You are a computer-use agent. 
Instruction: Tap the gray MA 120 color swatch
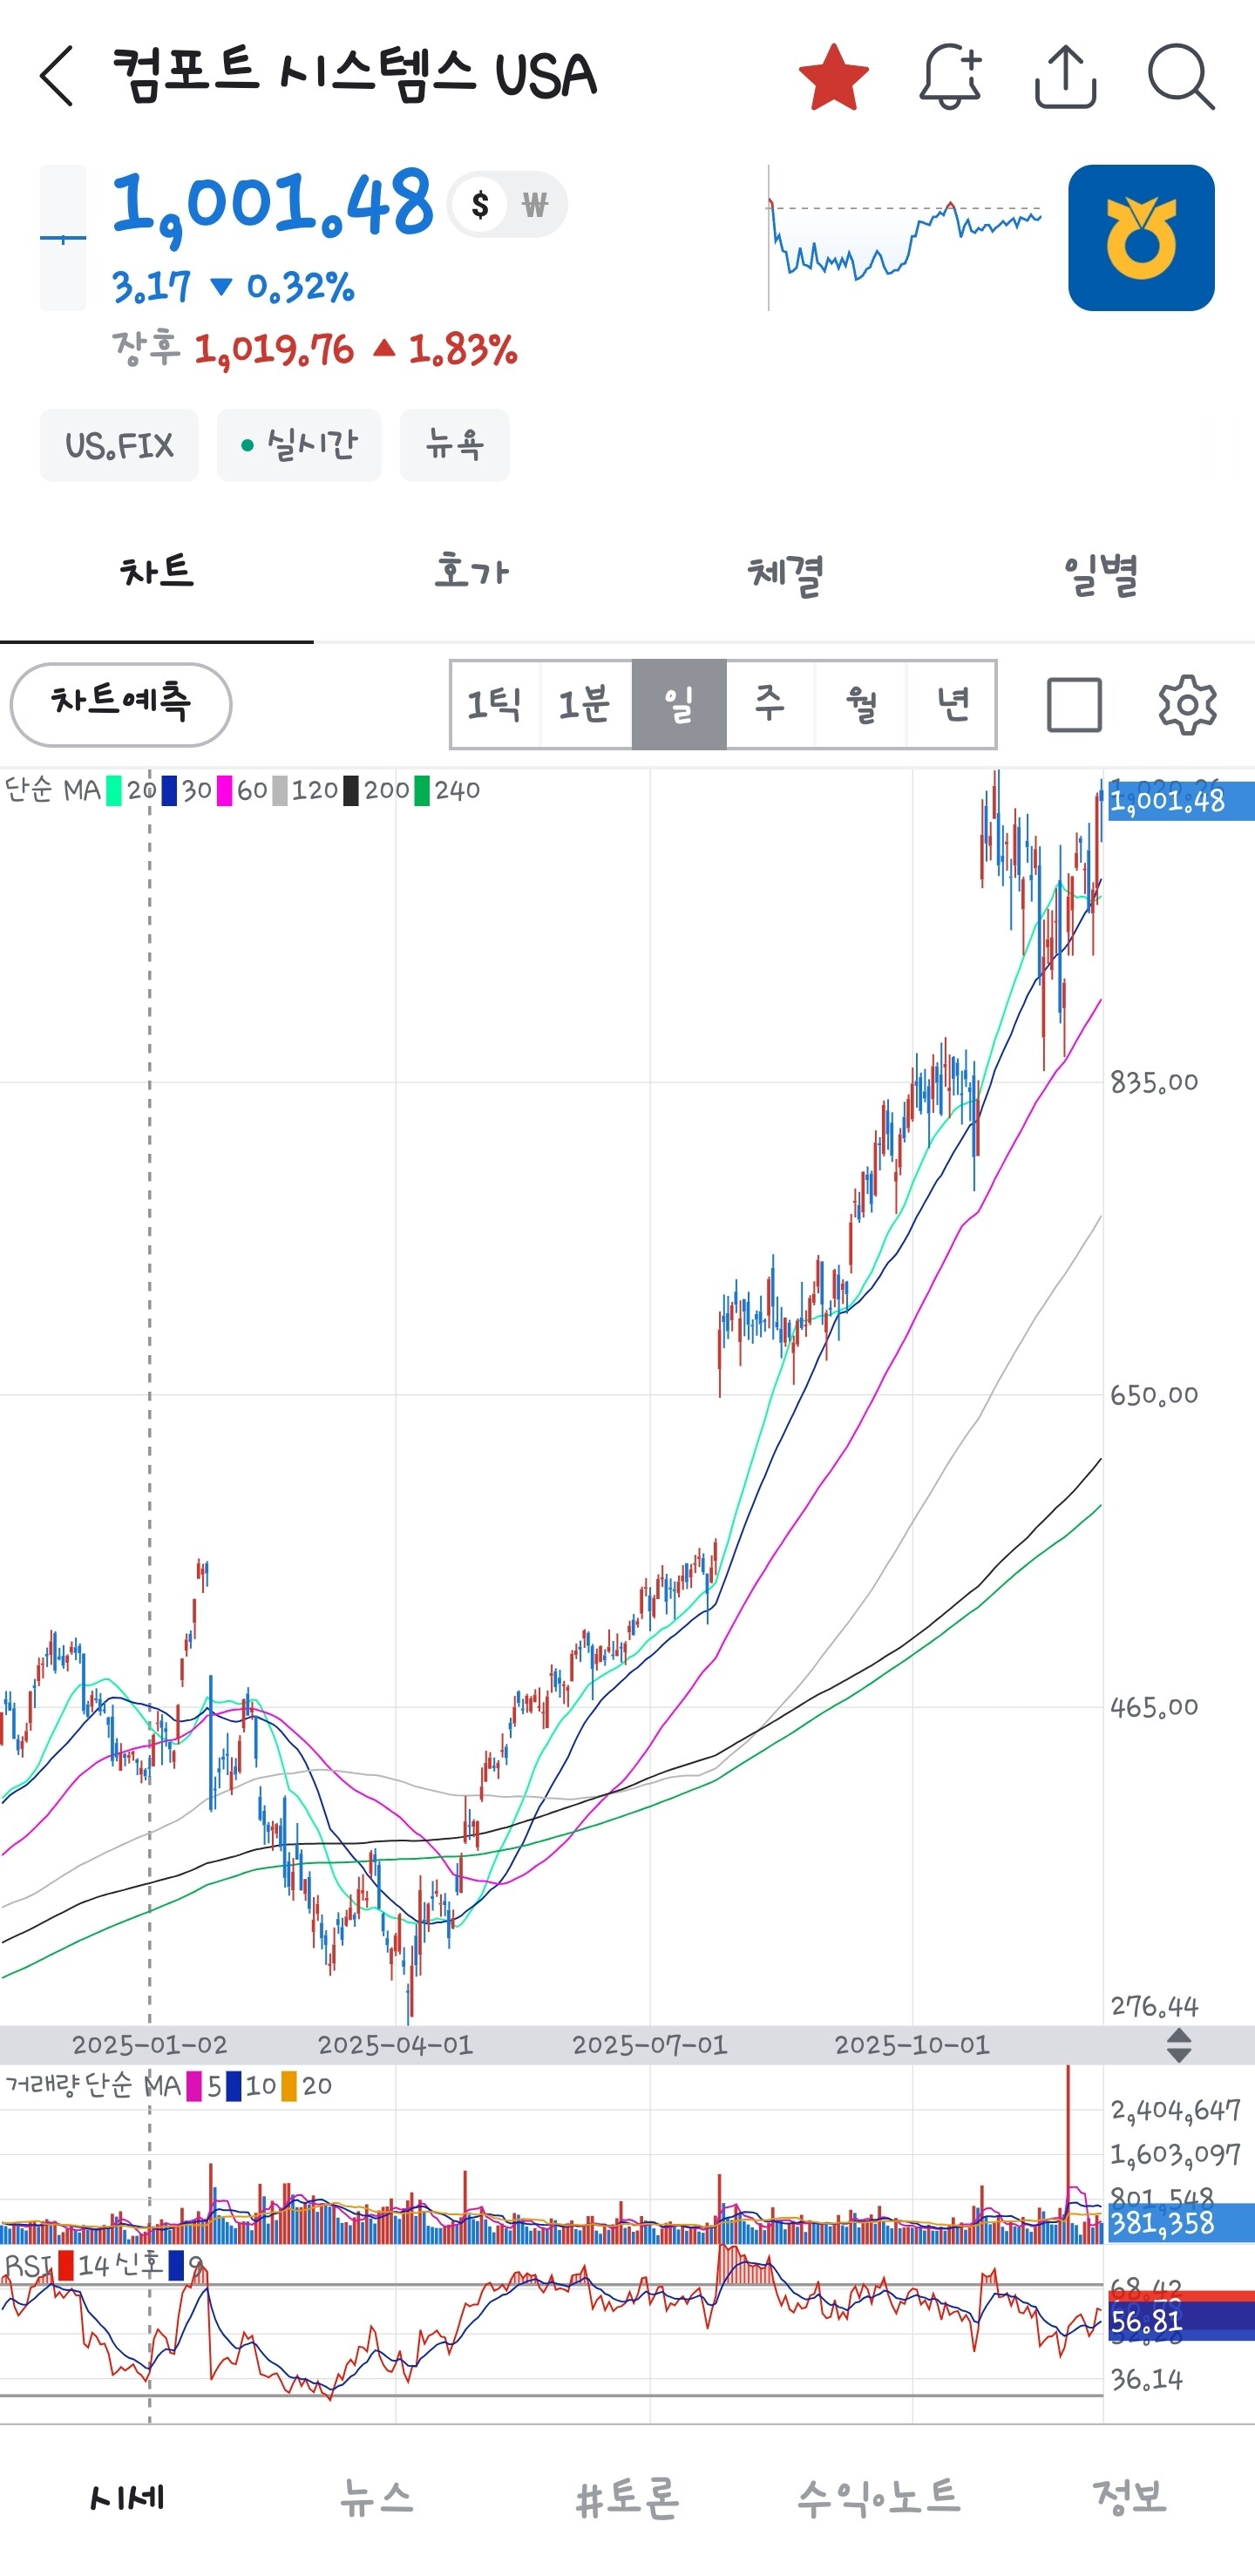click(x=280, y=791)
